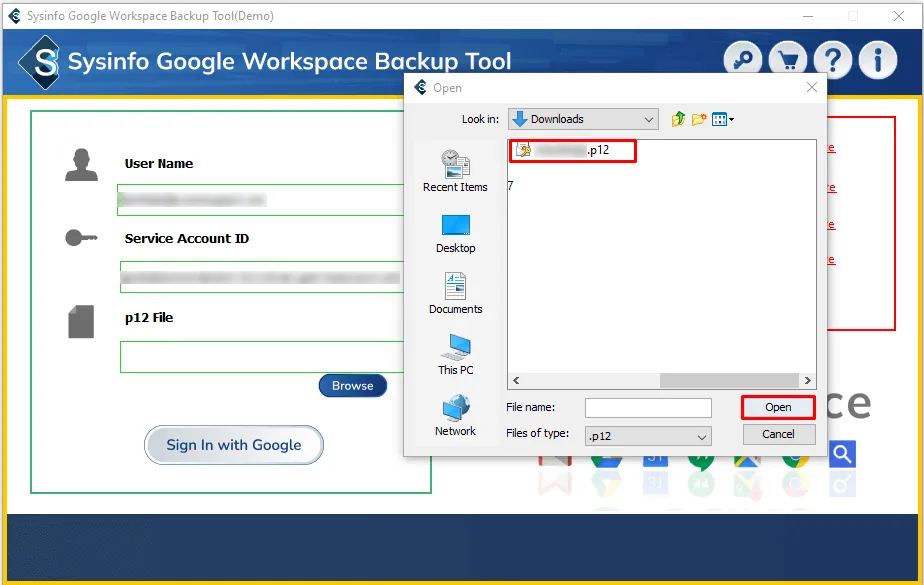
Task: Minimize the Sysinfo Backup Tool window
Action: 808,16
